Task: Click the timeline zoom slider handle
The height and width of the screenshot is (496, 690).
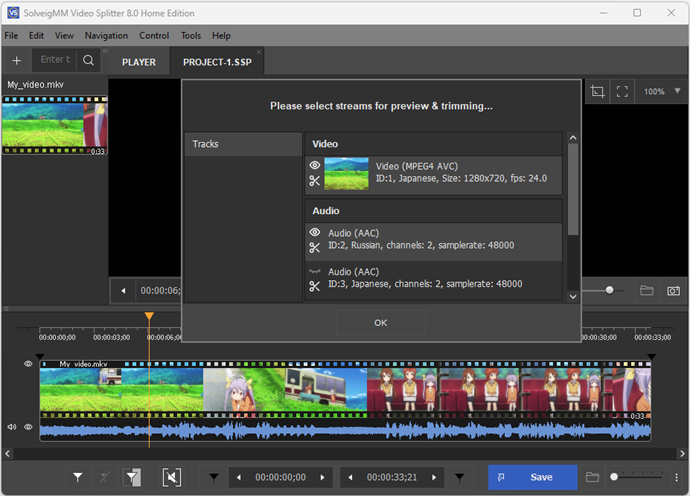Action: pyautogui.click(x=614, y=477)
